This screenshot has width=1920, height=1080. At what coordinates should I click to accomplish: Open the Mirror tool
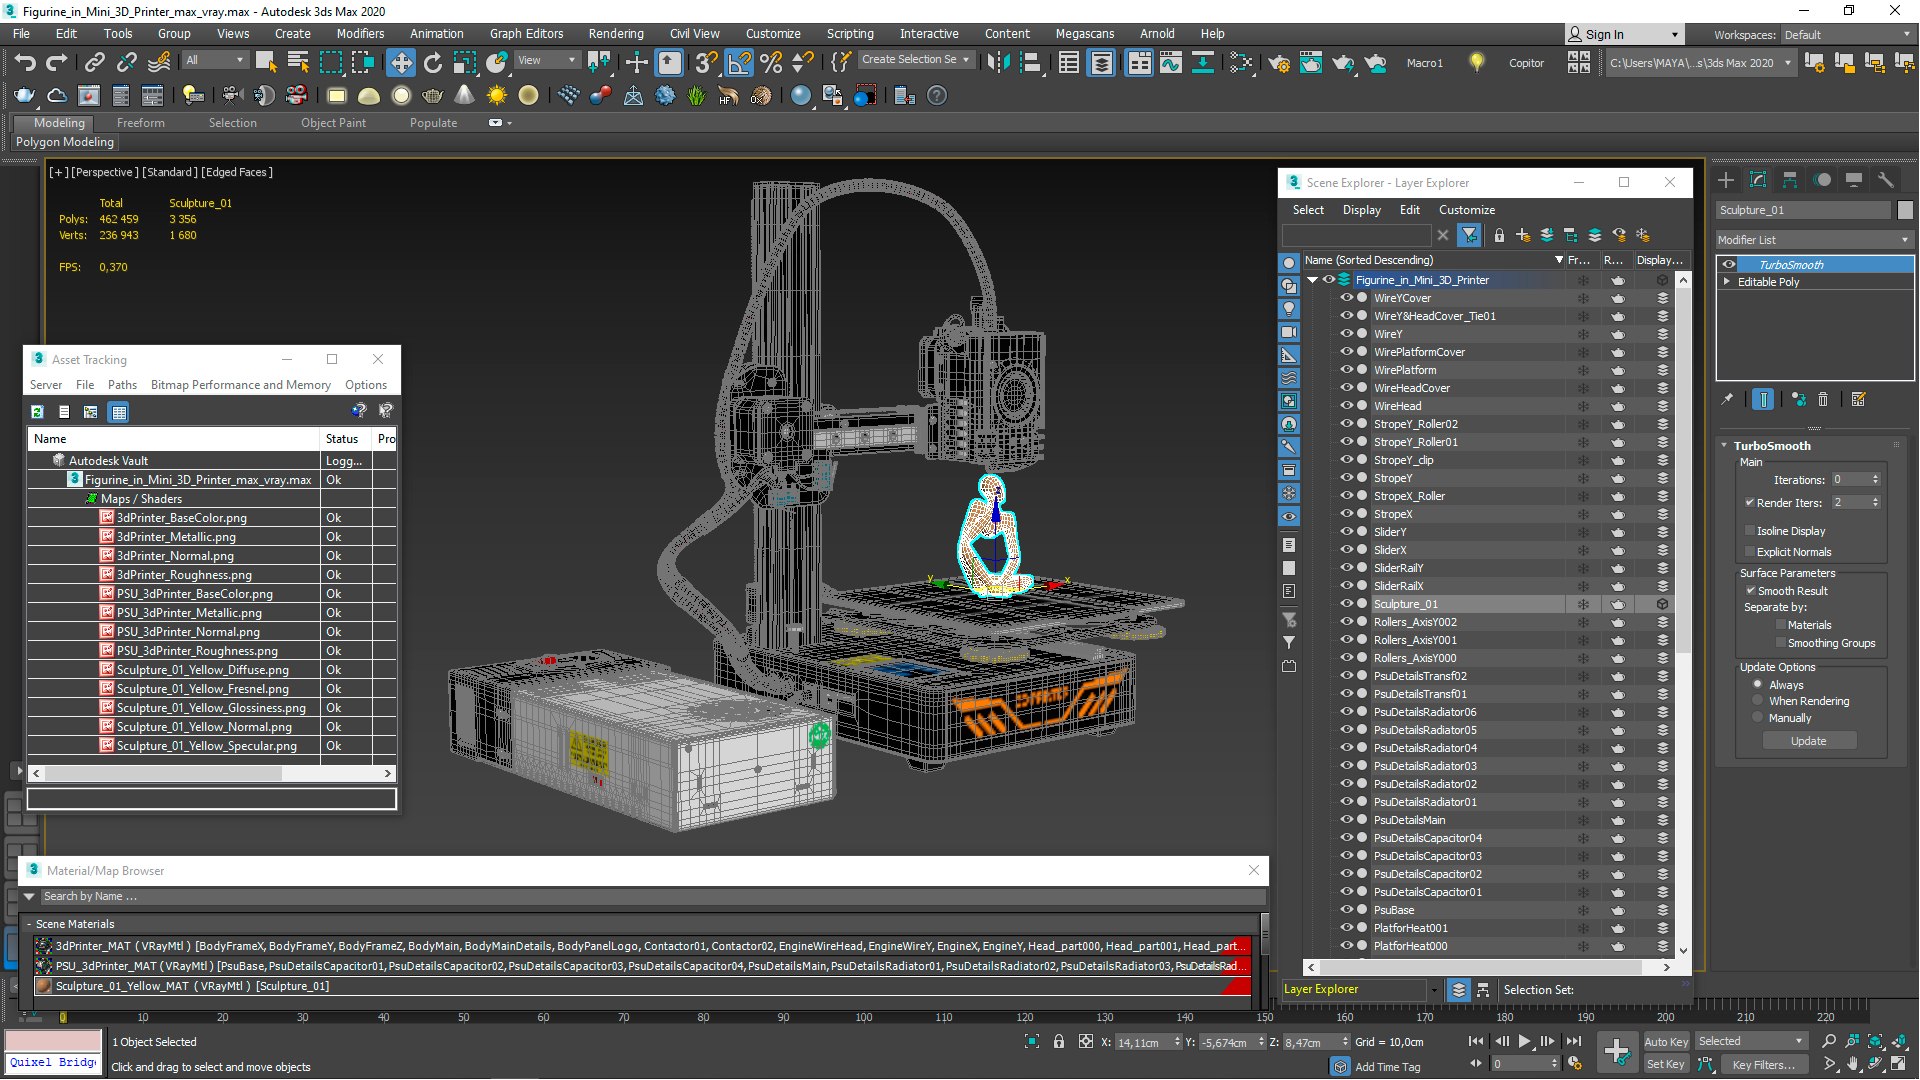997,62
